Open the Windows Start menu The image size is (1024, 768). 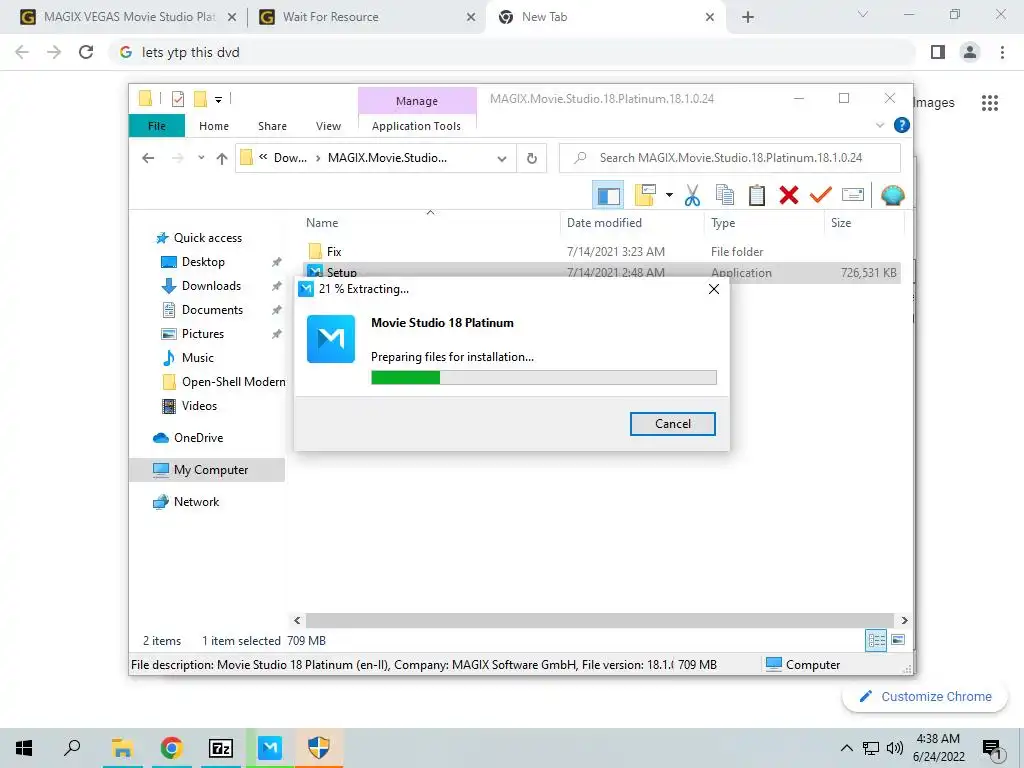(24, 748)
